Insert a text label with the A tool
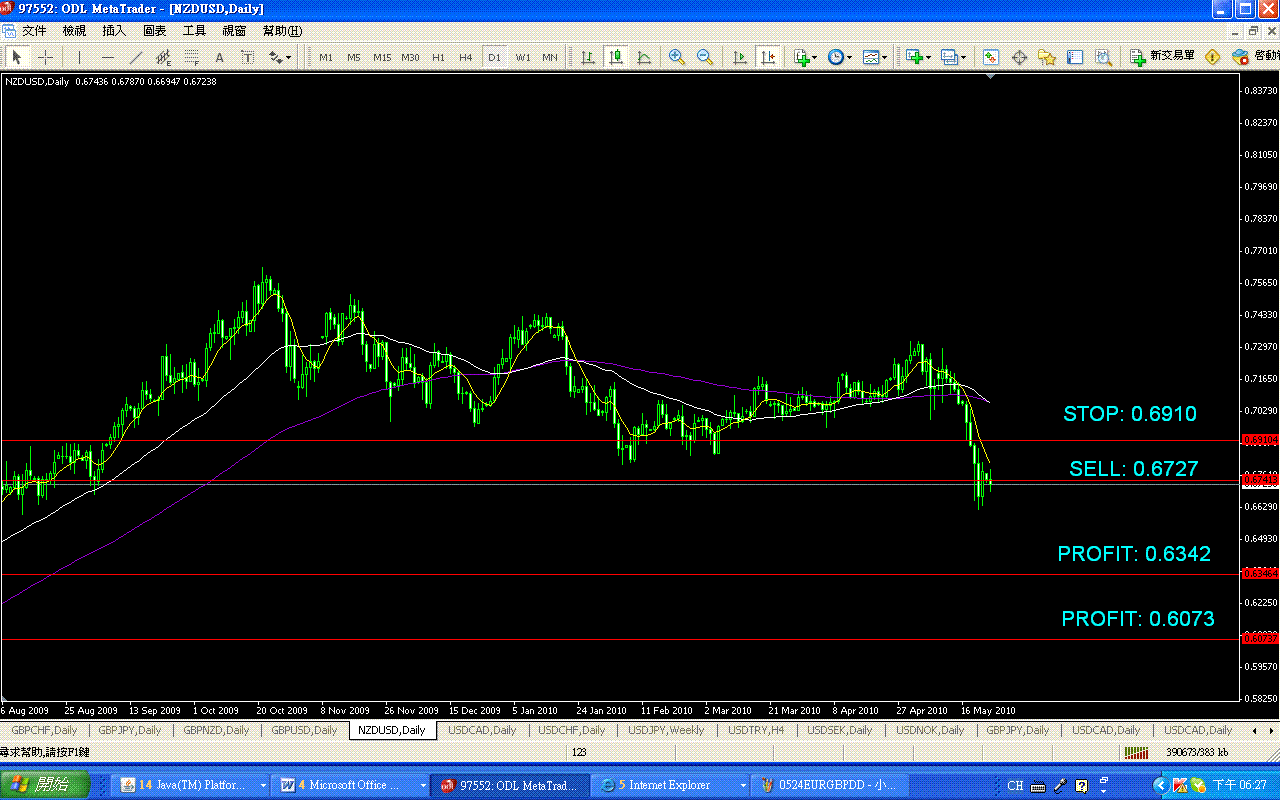 [219, 57]
